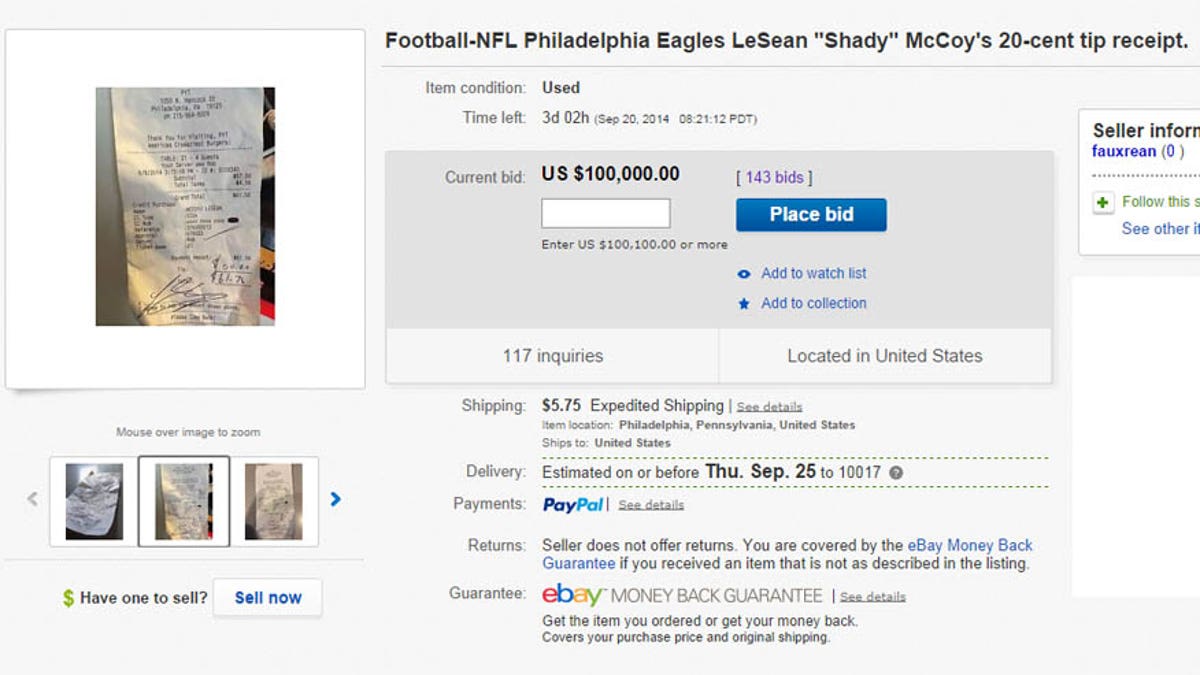The width and height of the screenshot is (1200, 675).
Task: Focus the bid amount input field
Action: 606,214
